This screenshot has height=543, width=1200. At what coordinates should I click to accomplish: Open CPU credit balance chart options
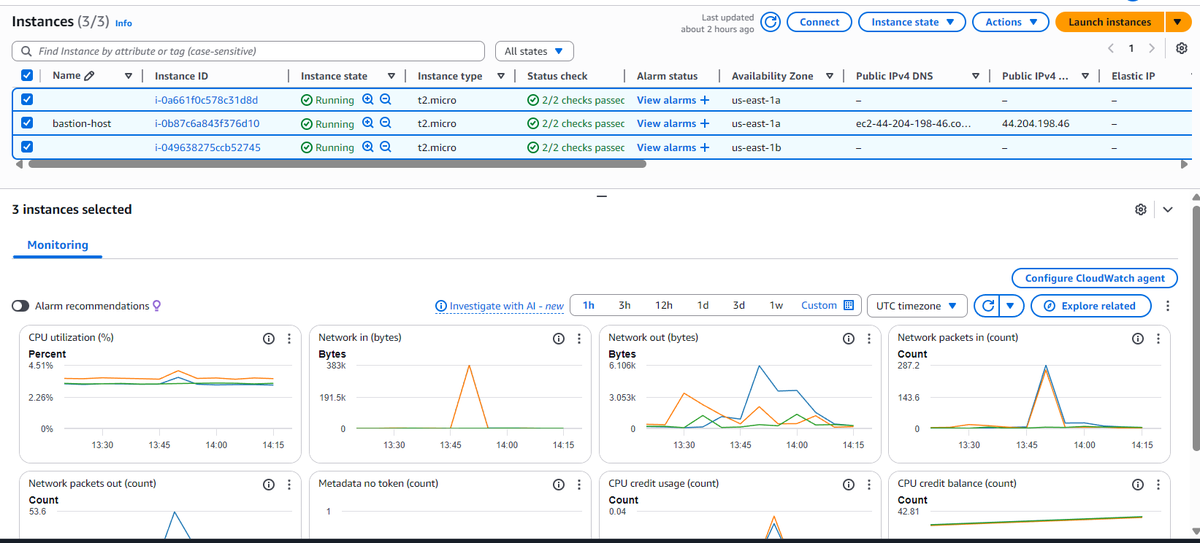[1159, 485]
